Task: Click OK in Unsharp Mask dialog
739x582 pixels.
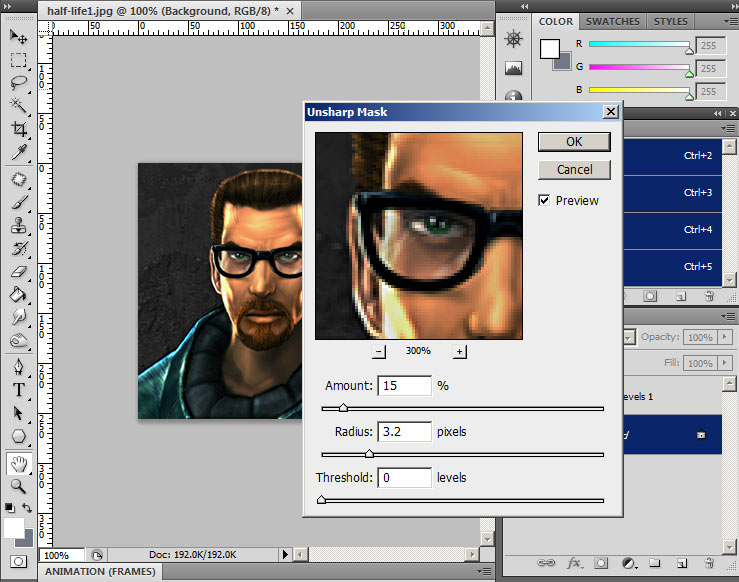Action: [574, 142]
